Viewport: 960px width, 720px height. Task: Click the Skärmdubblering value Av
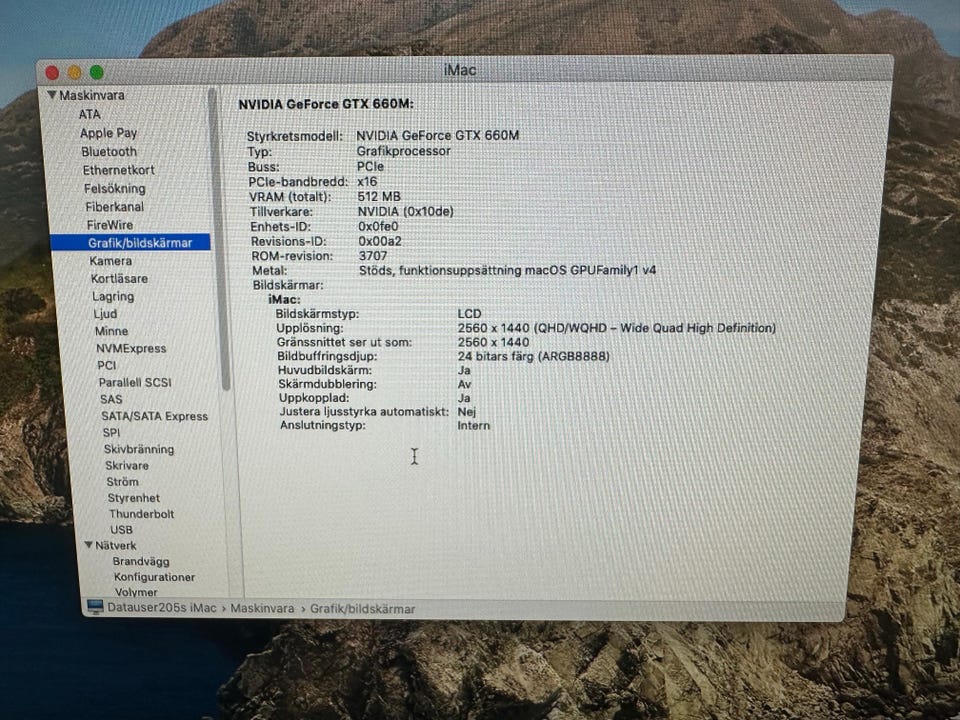464,384
